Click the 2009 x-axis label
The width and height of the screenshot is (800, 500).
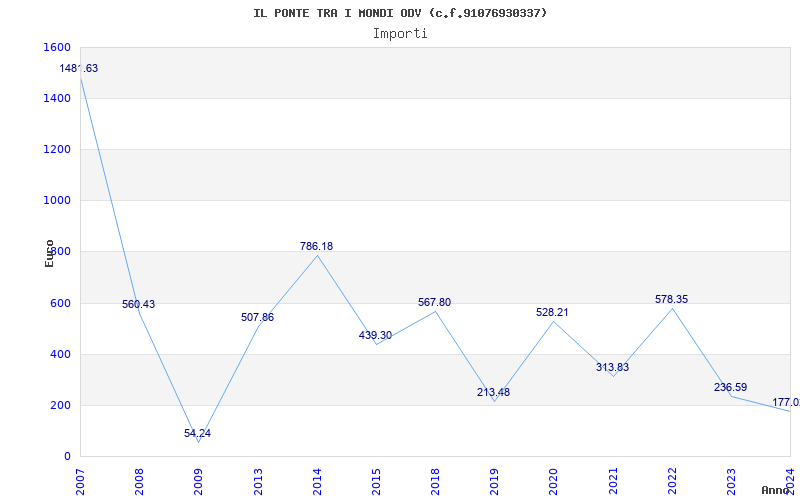click(x=198, y=482)
